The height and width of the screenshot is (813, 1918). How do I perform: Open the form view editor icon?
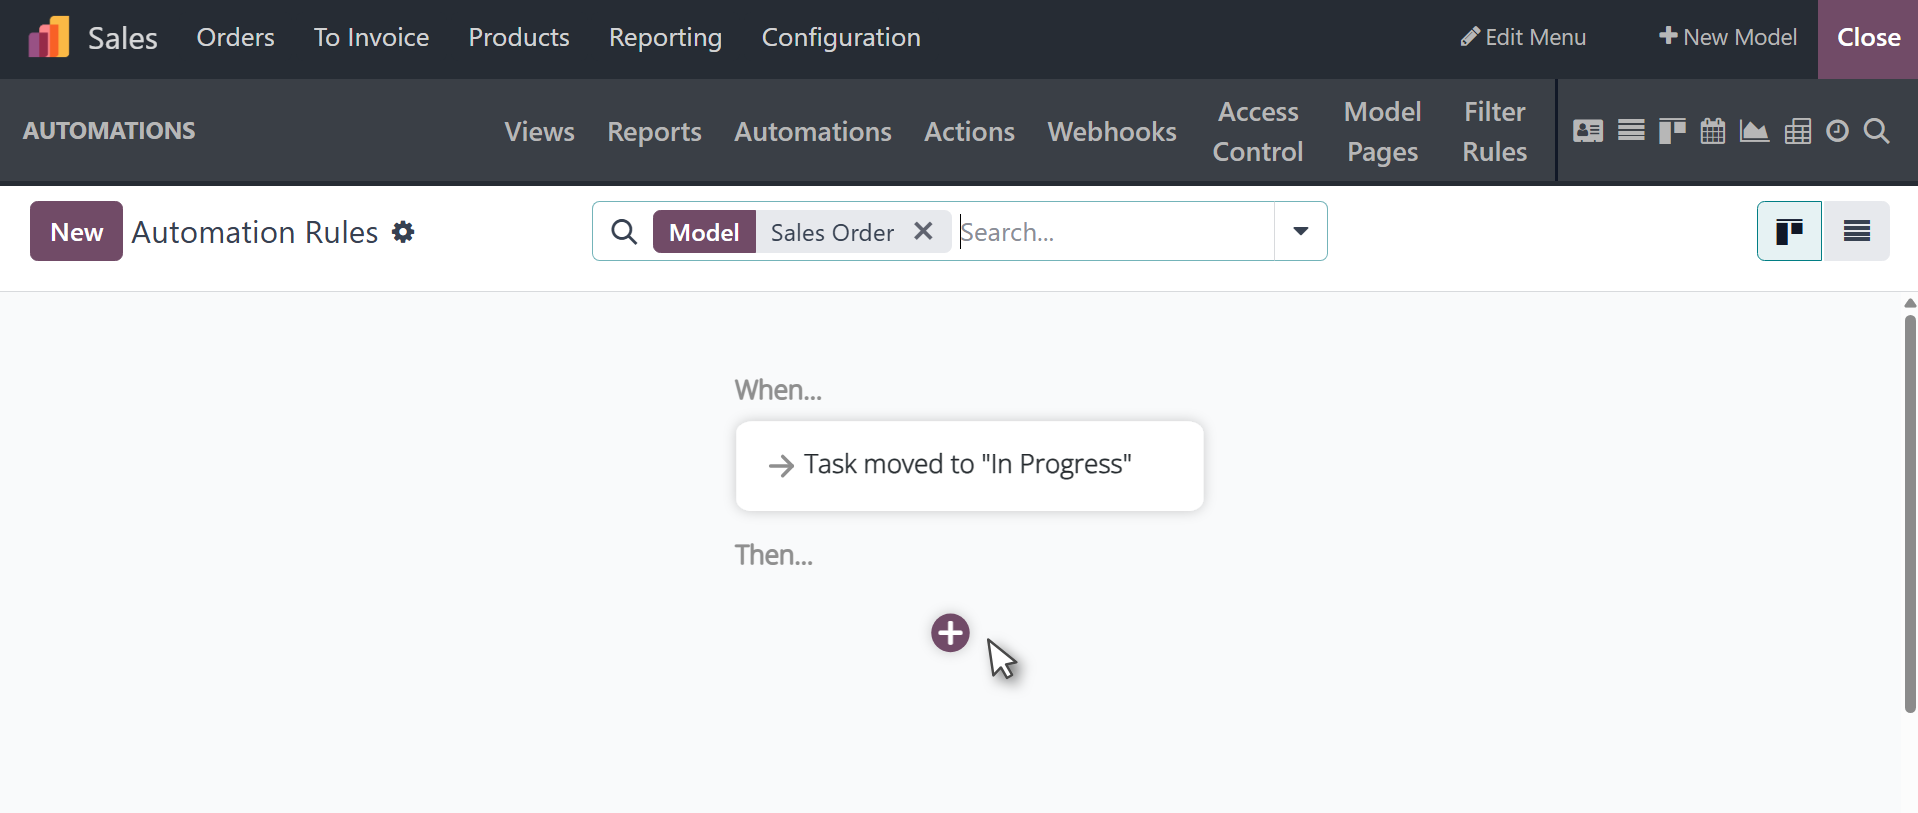[1588, 131]
